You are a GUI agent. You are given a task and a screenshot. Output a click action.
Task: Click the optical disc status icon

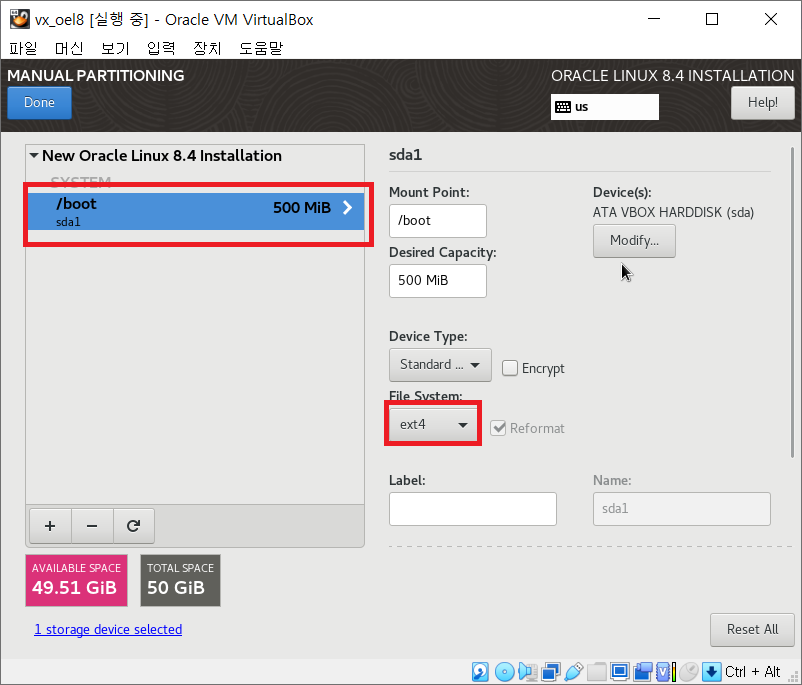point(504,671)
